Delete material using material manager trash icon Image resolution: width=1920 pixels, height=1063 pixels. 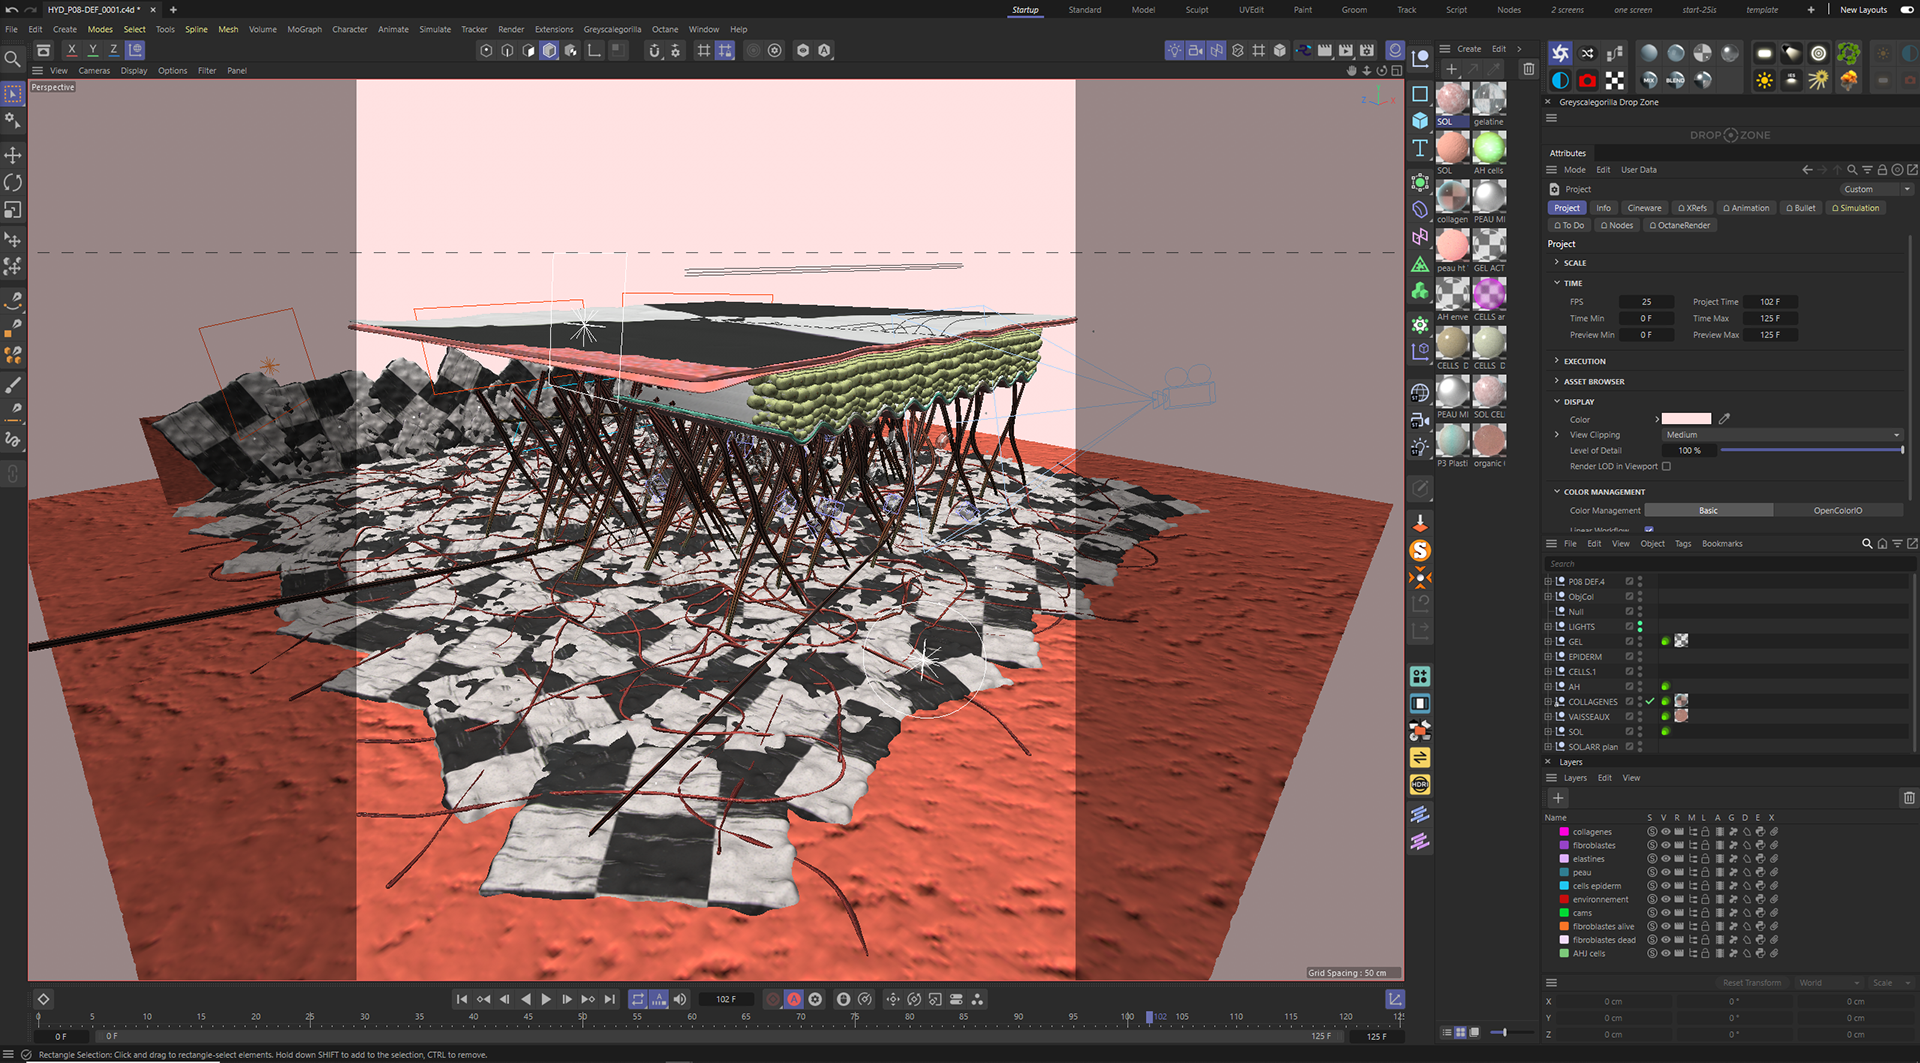coord(1528,69)
